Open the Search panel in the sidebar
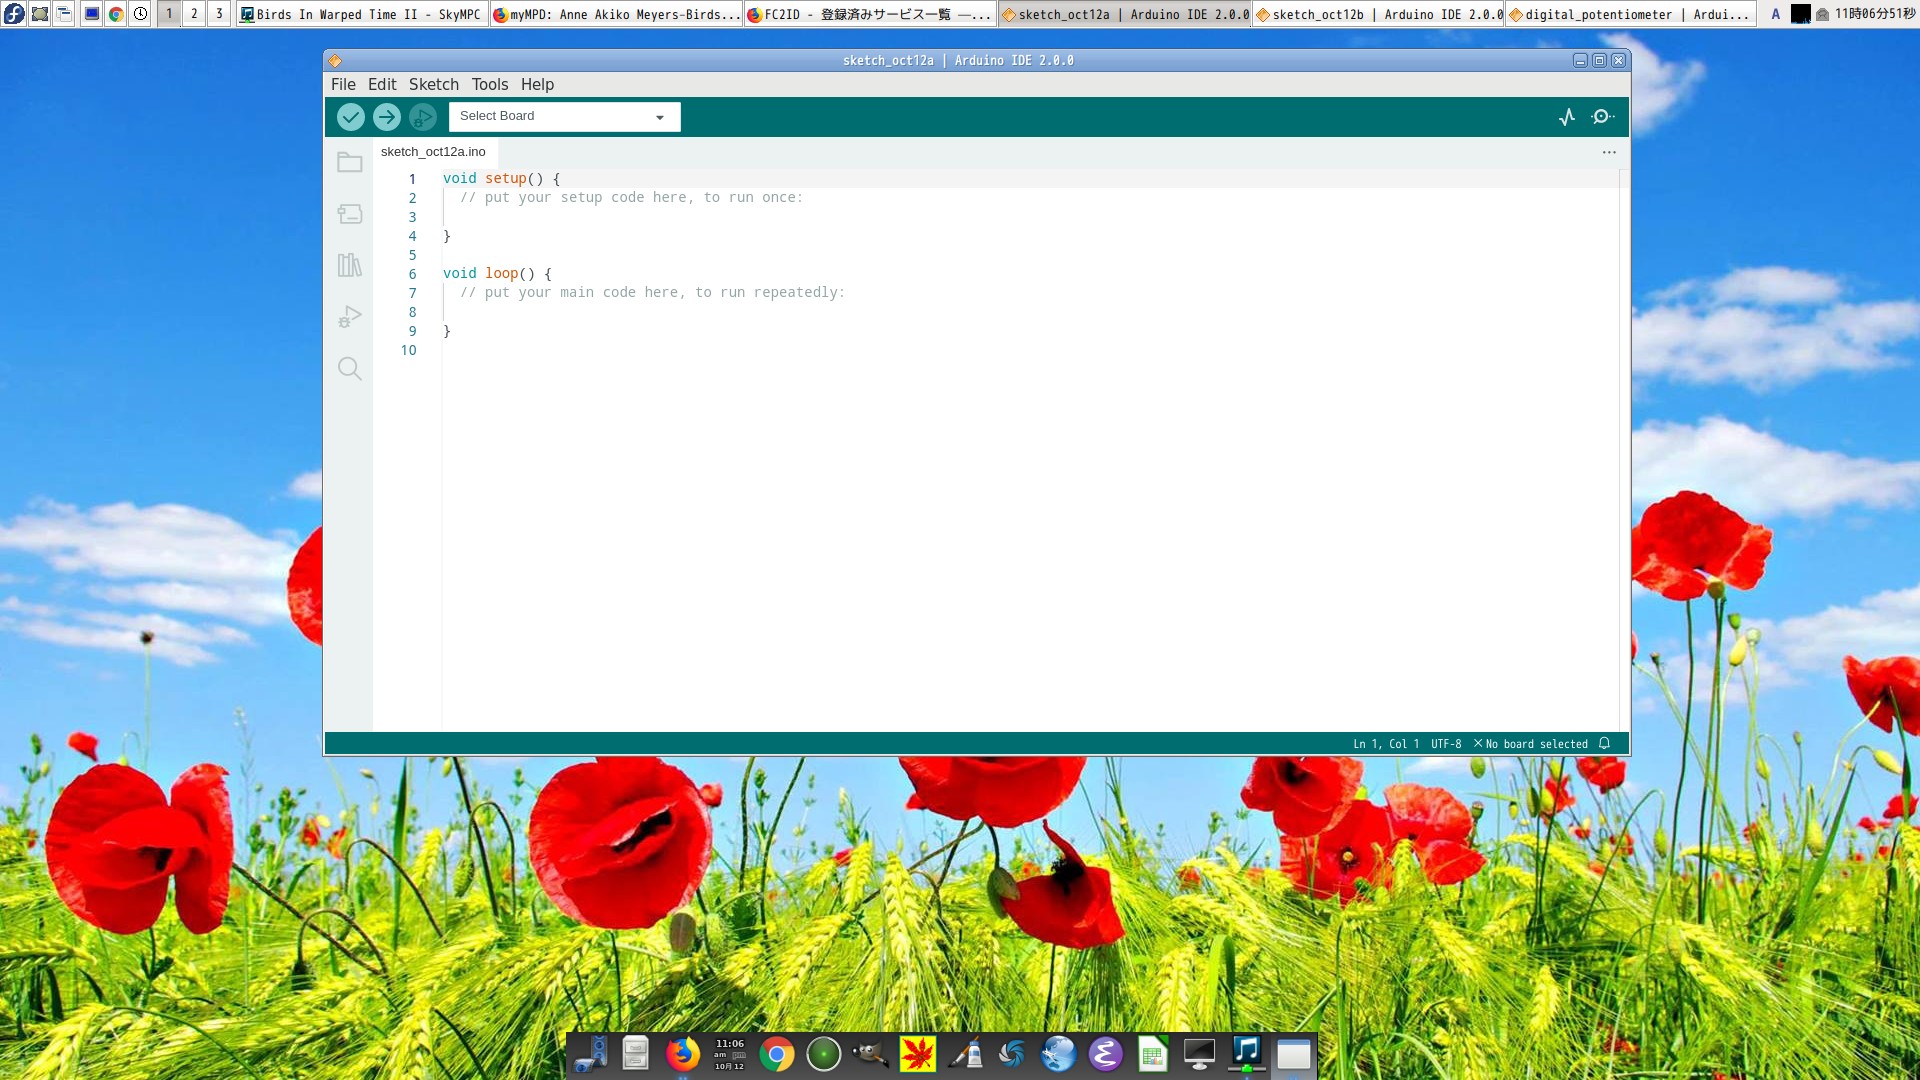The height and width of the screenshot is (1080, 1920). [349, 369]
